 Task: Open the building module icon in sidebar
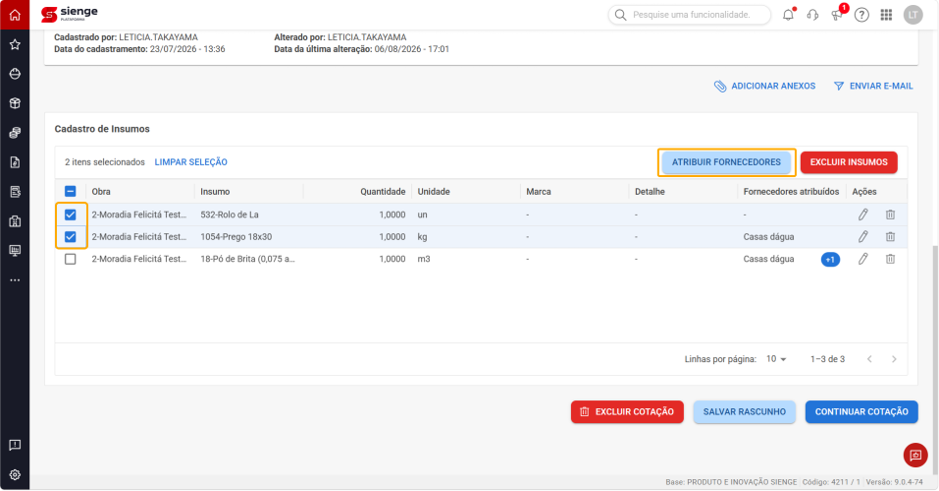click(x=15, y=221)
